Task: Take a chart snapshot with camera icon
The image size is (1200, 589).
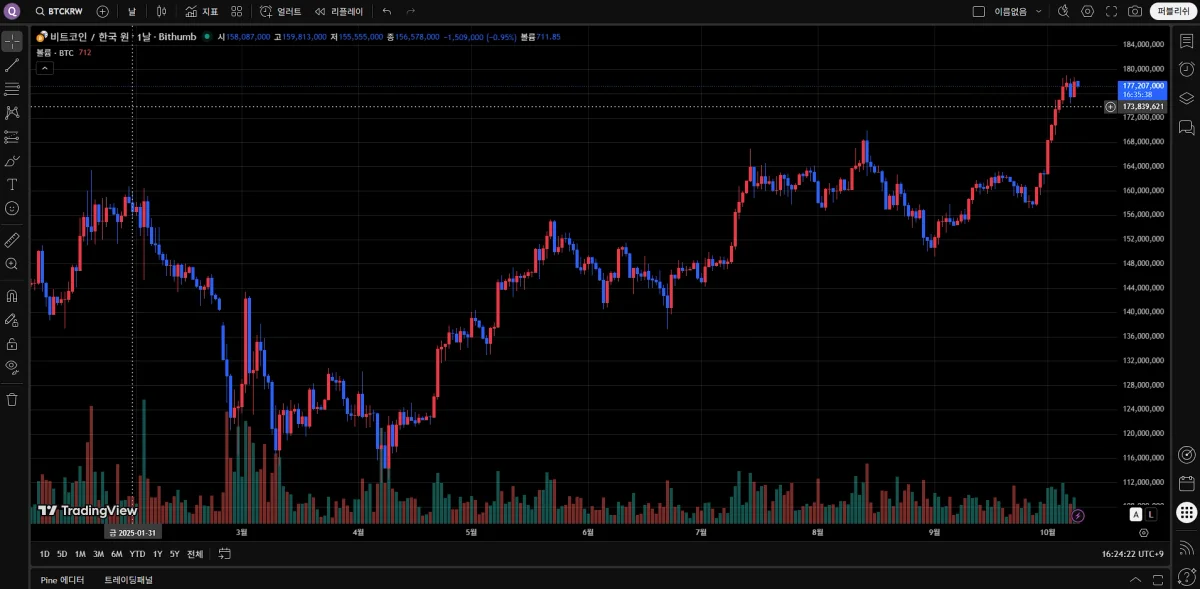Action: point(1135,11)
